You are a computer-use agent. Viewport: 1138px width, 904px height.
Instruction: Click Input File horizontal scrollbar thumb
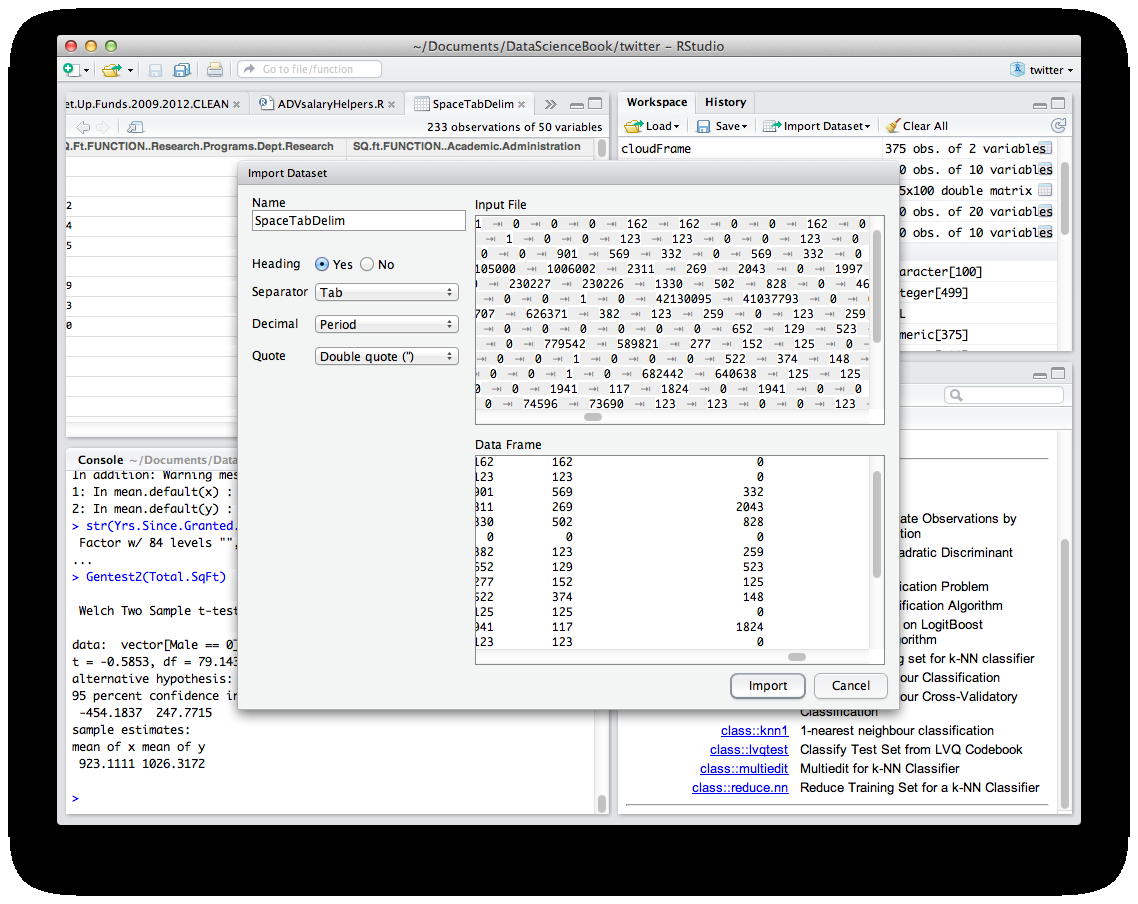click(593, 417)
